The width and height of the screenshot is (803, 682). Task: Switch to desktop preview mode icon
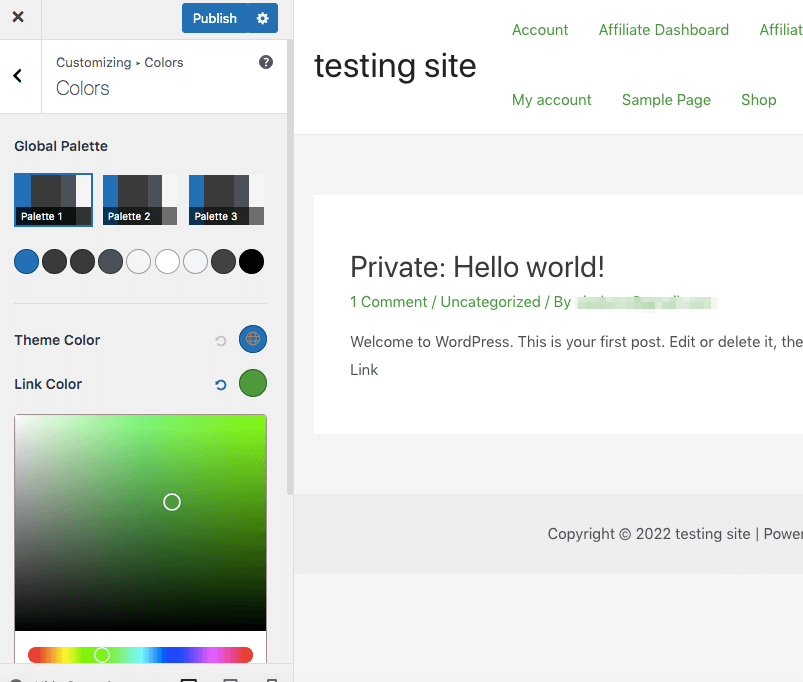point(189,678)
